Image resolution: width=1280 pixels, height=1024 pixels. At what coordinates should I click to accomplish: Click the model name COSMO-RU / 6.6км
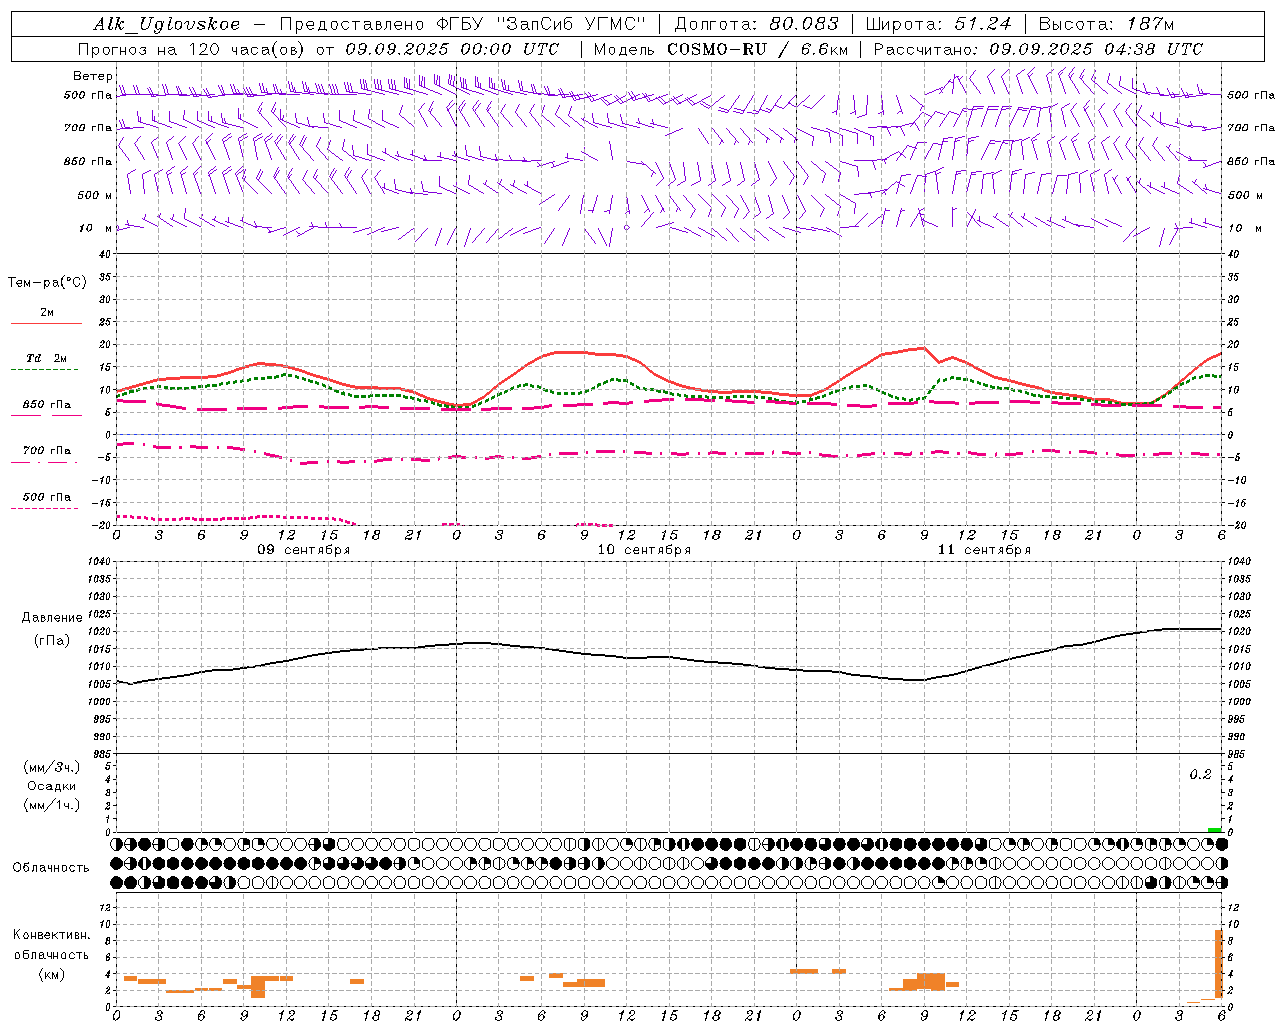[x=757, y=49]
